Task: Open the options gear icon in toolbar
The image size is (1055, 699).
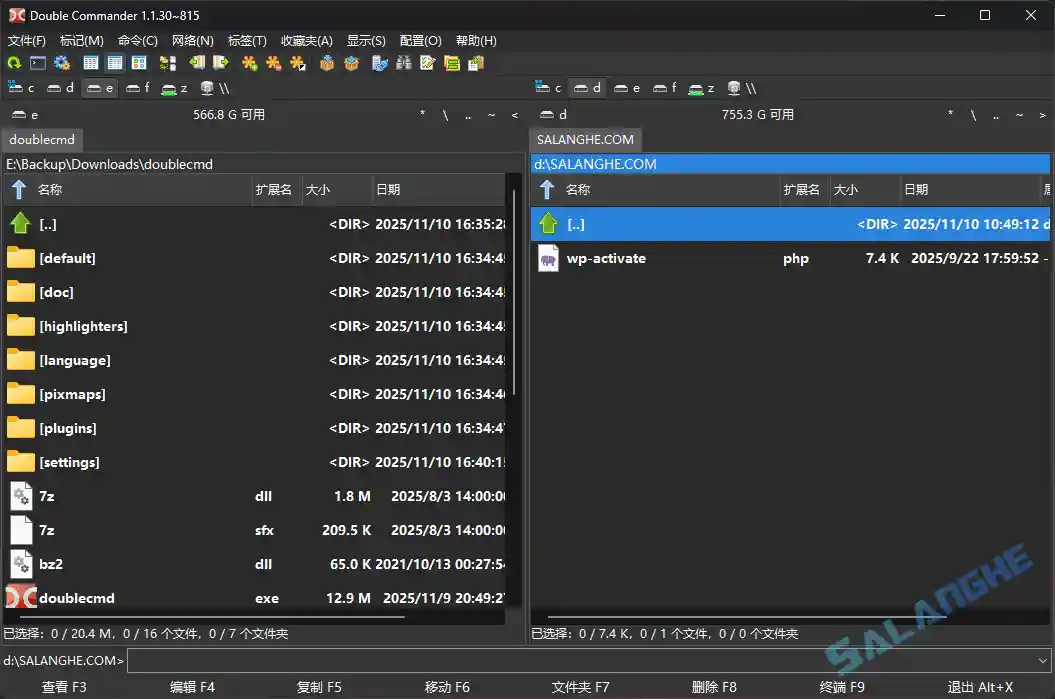Action: (62, 63)
